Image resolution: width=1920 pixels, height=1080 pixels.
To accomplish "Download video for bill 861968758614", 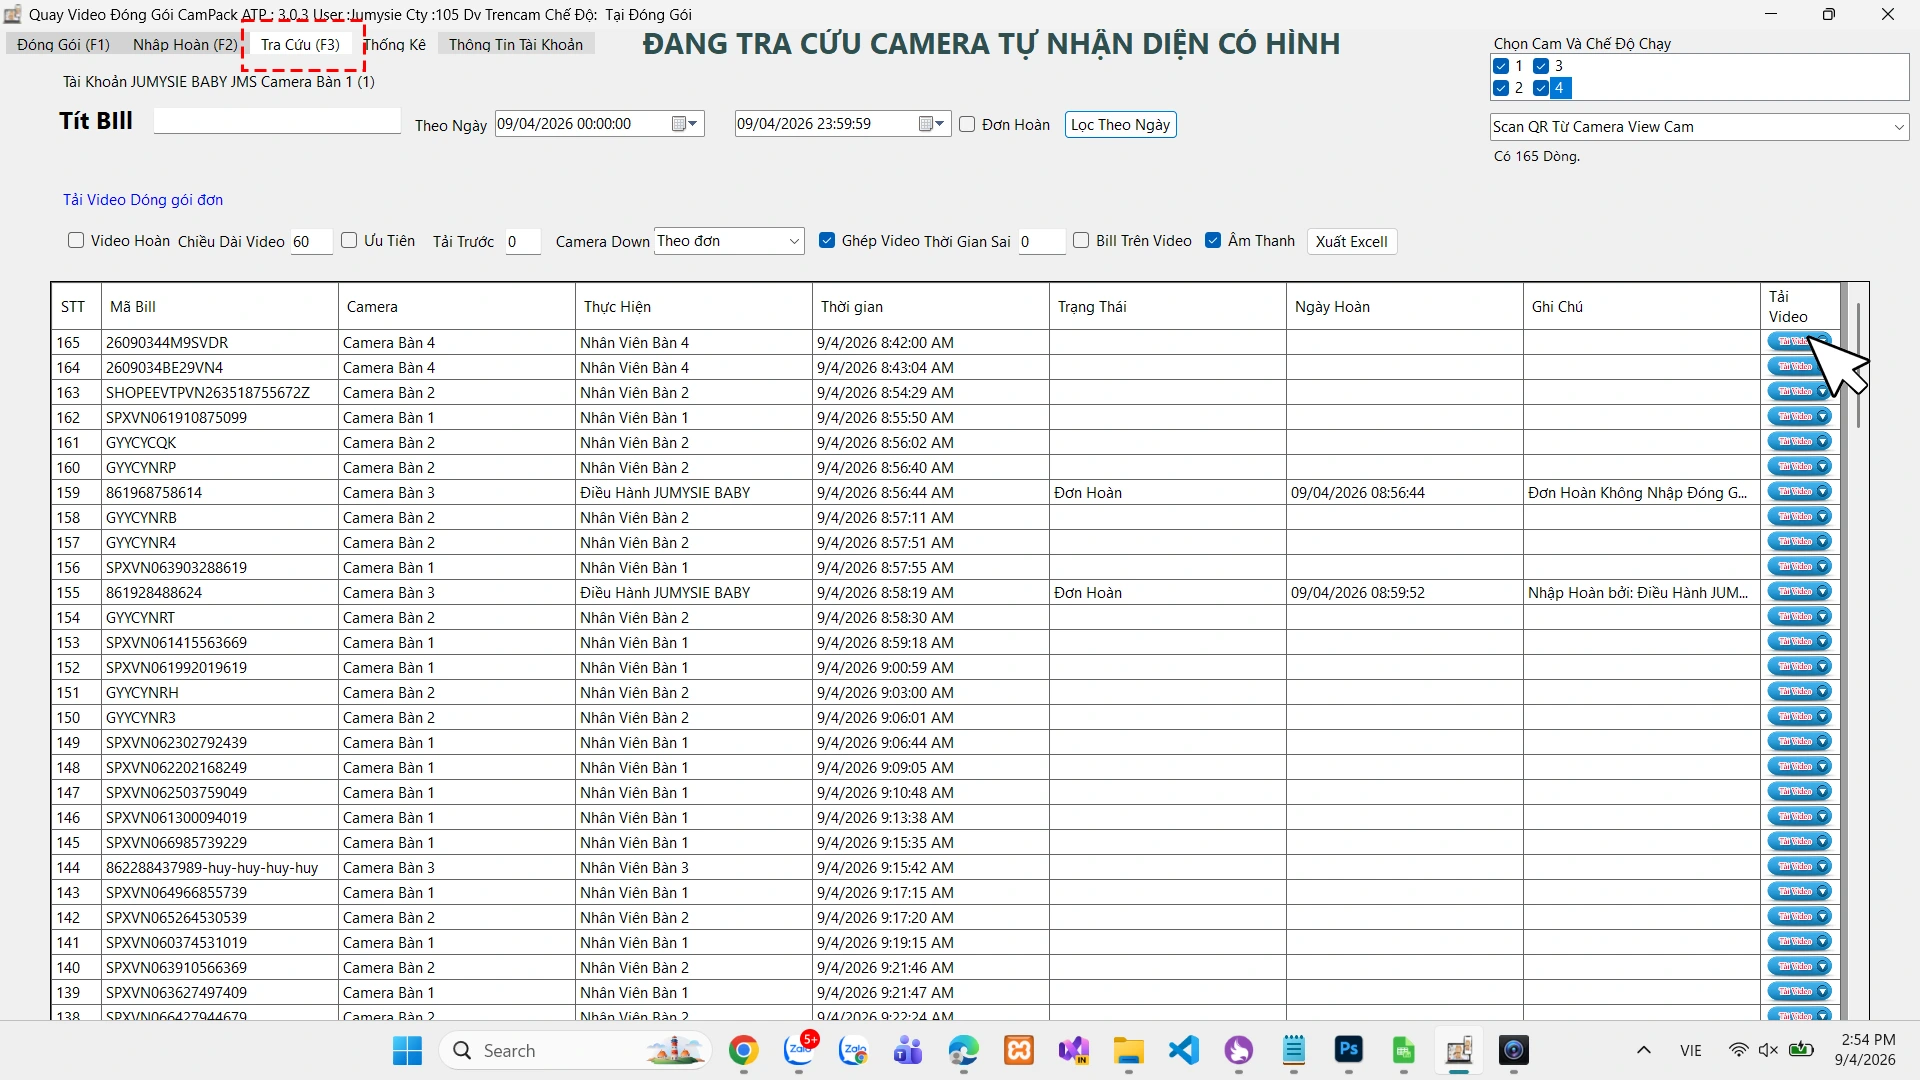I will tap(1799, 492).
